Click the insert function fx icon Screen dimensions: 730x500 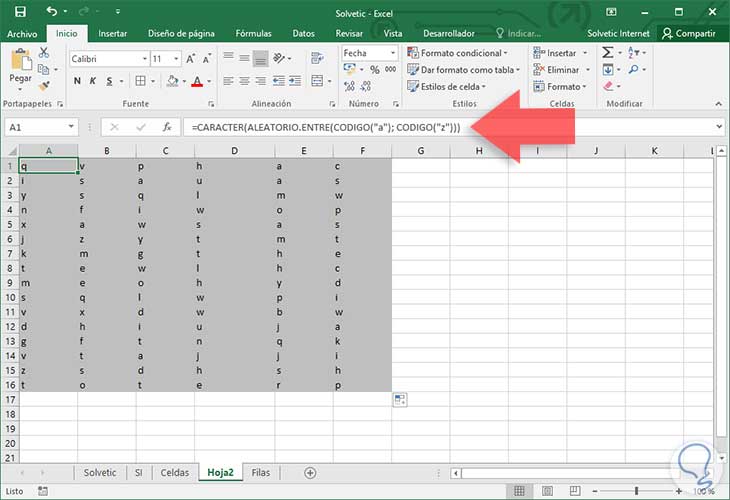(x=167, y=127)
